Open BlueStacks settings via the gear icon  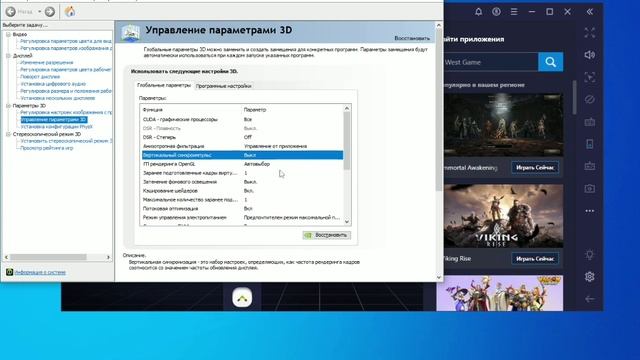coord(590,277)
